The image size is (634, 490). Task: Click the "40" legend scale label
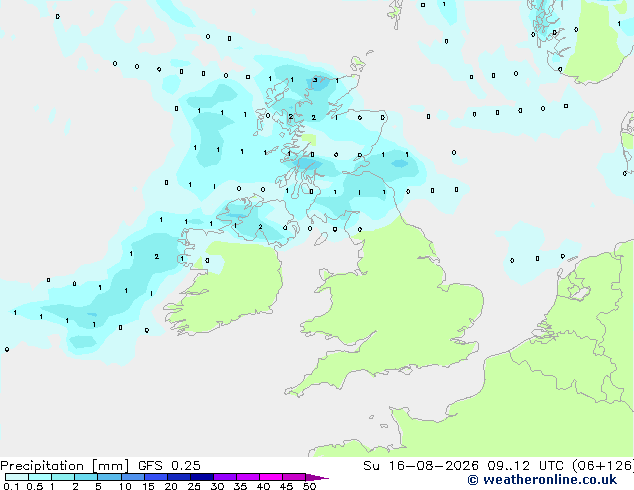pyautogui.click(x=263, y=486)
